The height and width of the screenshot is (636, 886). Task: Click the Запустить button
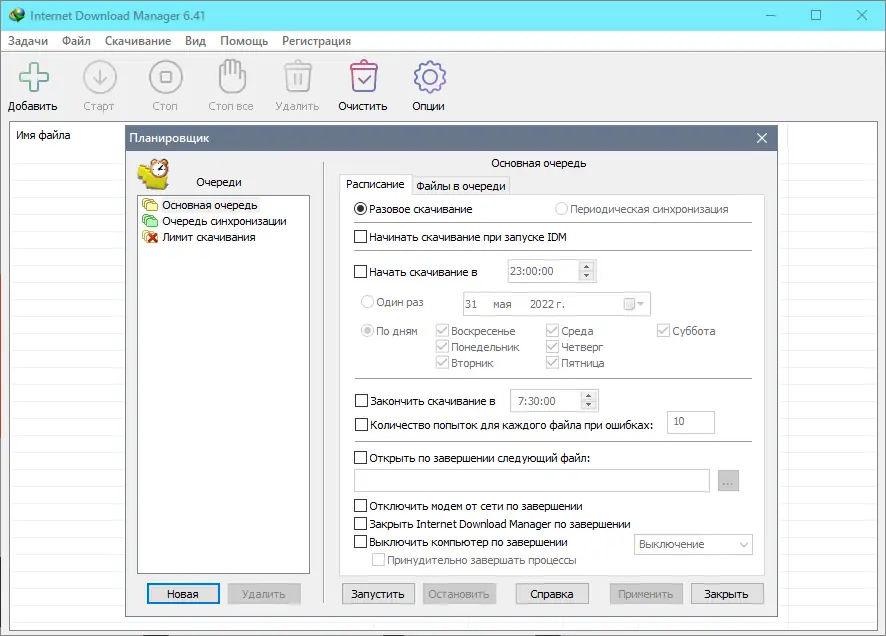tap(378, 594)
